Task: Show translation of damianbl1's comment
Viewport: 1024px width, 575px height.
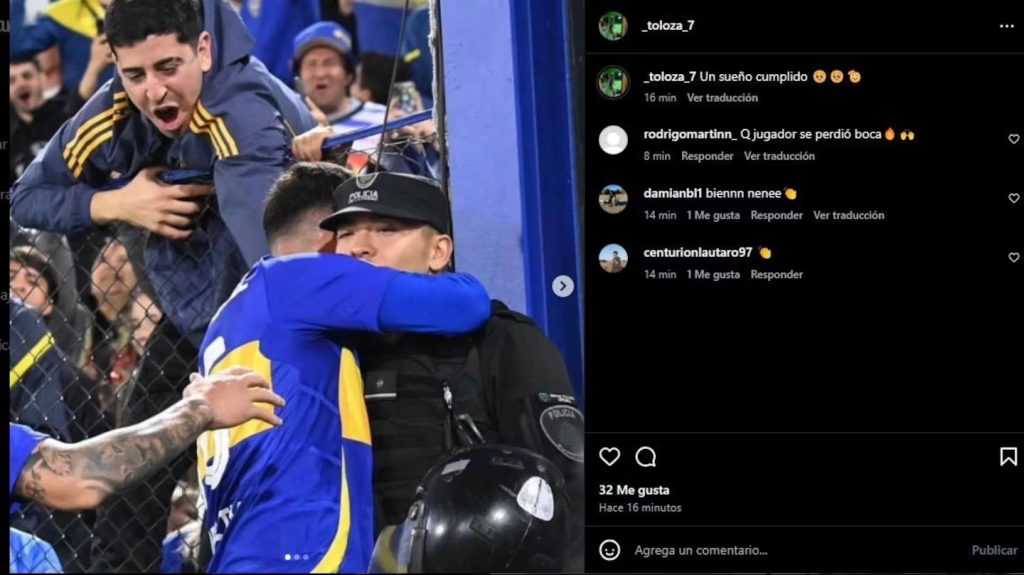Action: [x=848, y=215]
